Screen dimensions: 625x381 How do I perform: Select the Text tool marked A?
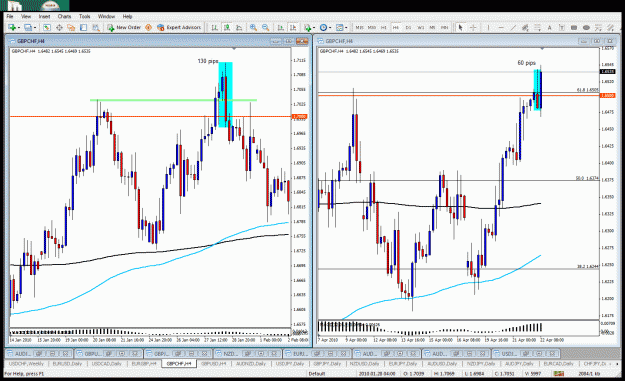549,27
